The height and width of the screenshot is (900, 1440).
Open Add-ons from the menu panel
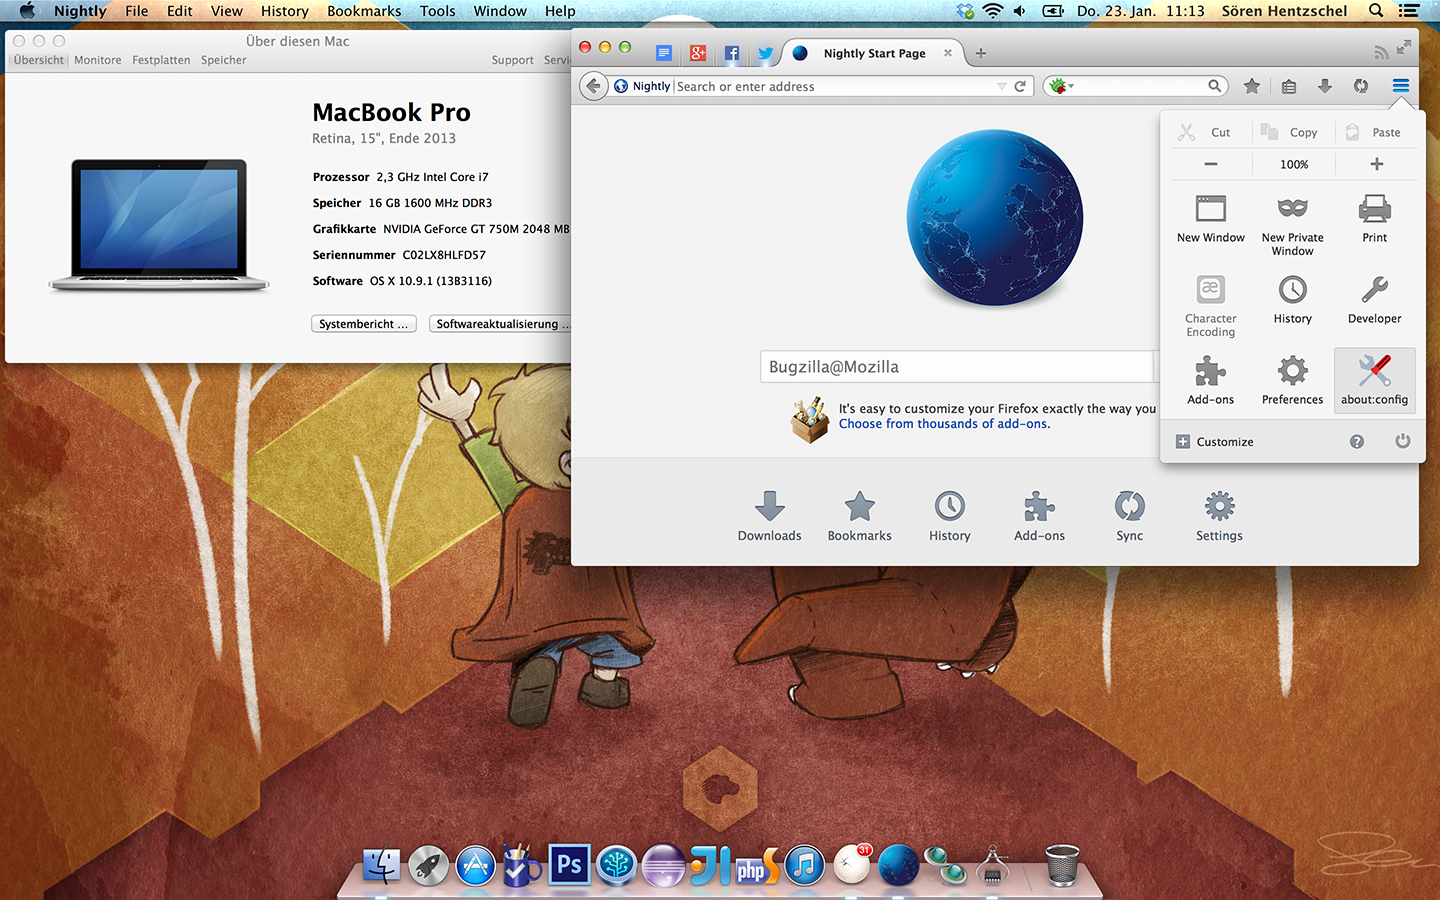1210,381
